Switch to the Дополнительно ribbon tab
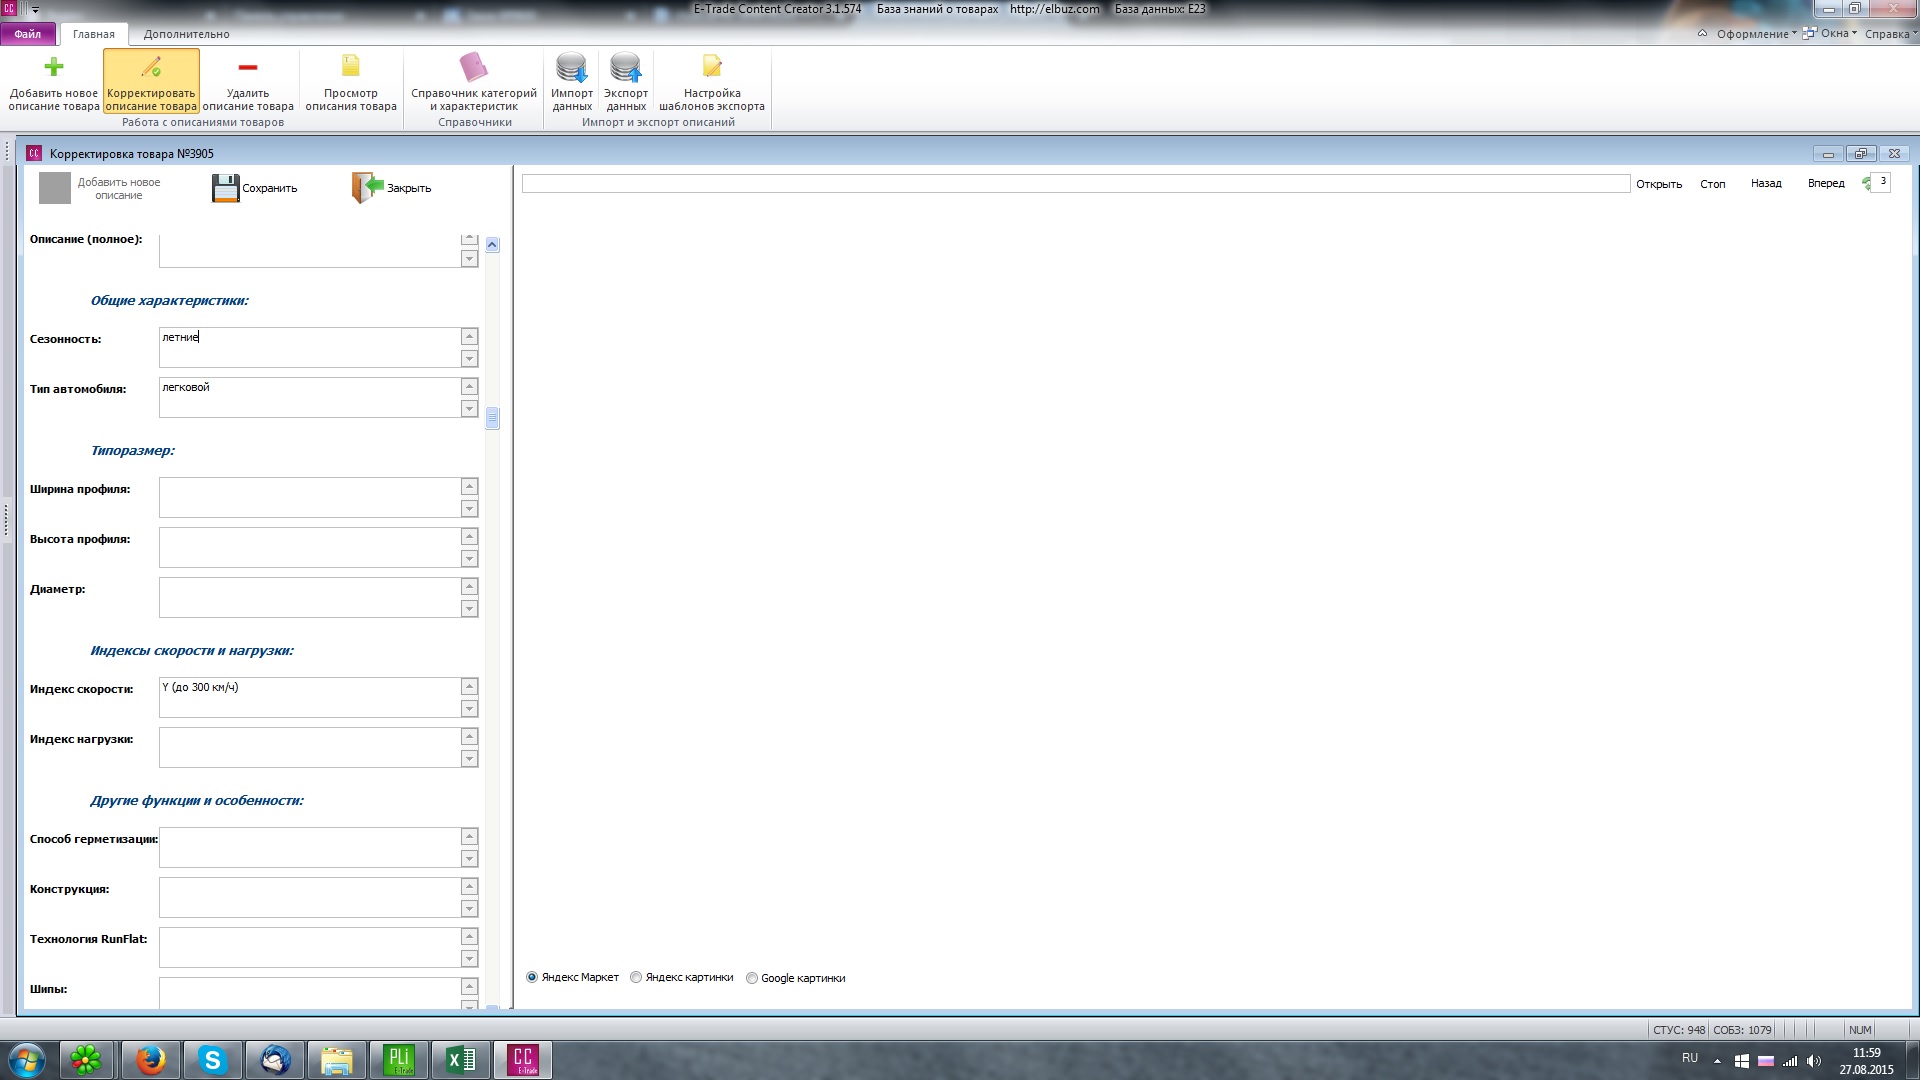This screenshot has width=1920, height=1080. 186,34
